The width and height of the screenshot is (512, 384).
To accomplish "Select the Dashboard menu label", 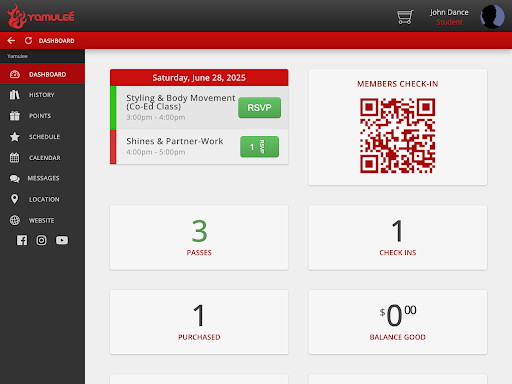I will coord(47,74).
